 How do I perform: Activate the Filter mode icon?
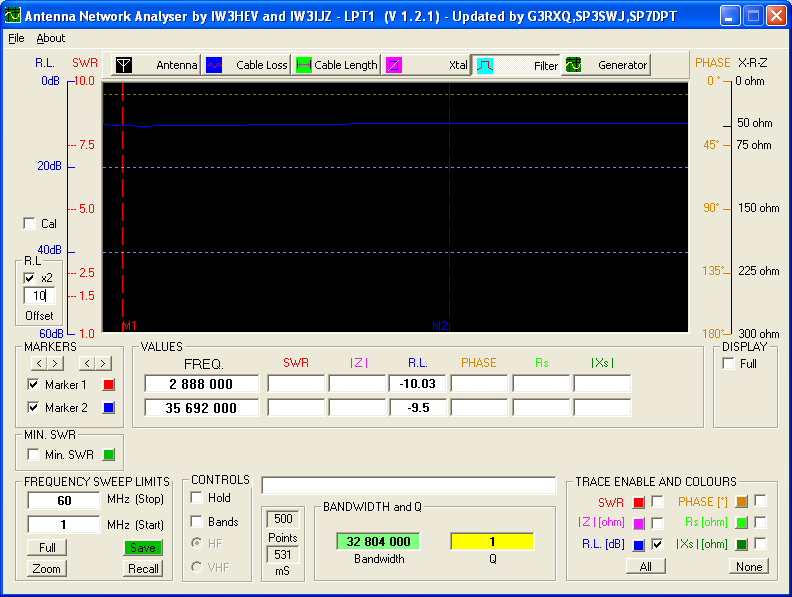click(484, 65)
